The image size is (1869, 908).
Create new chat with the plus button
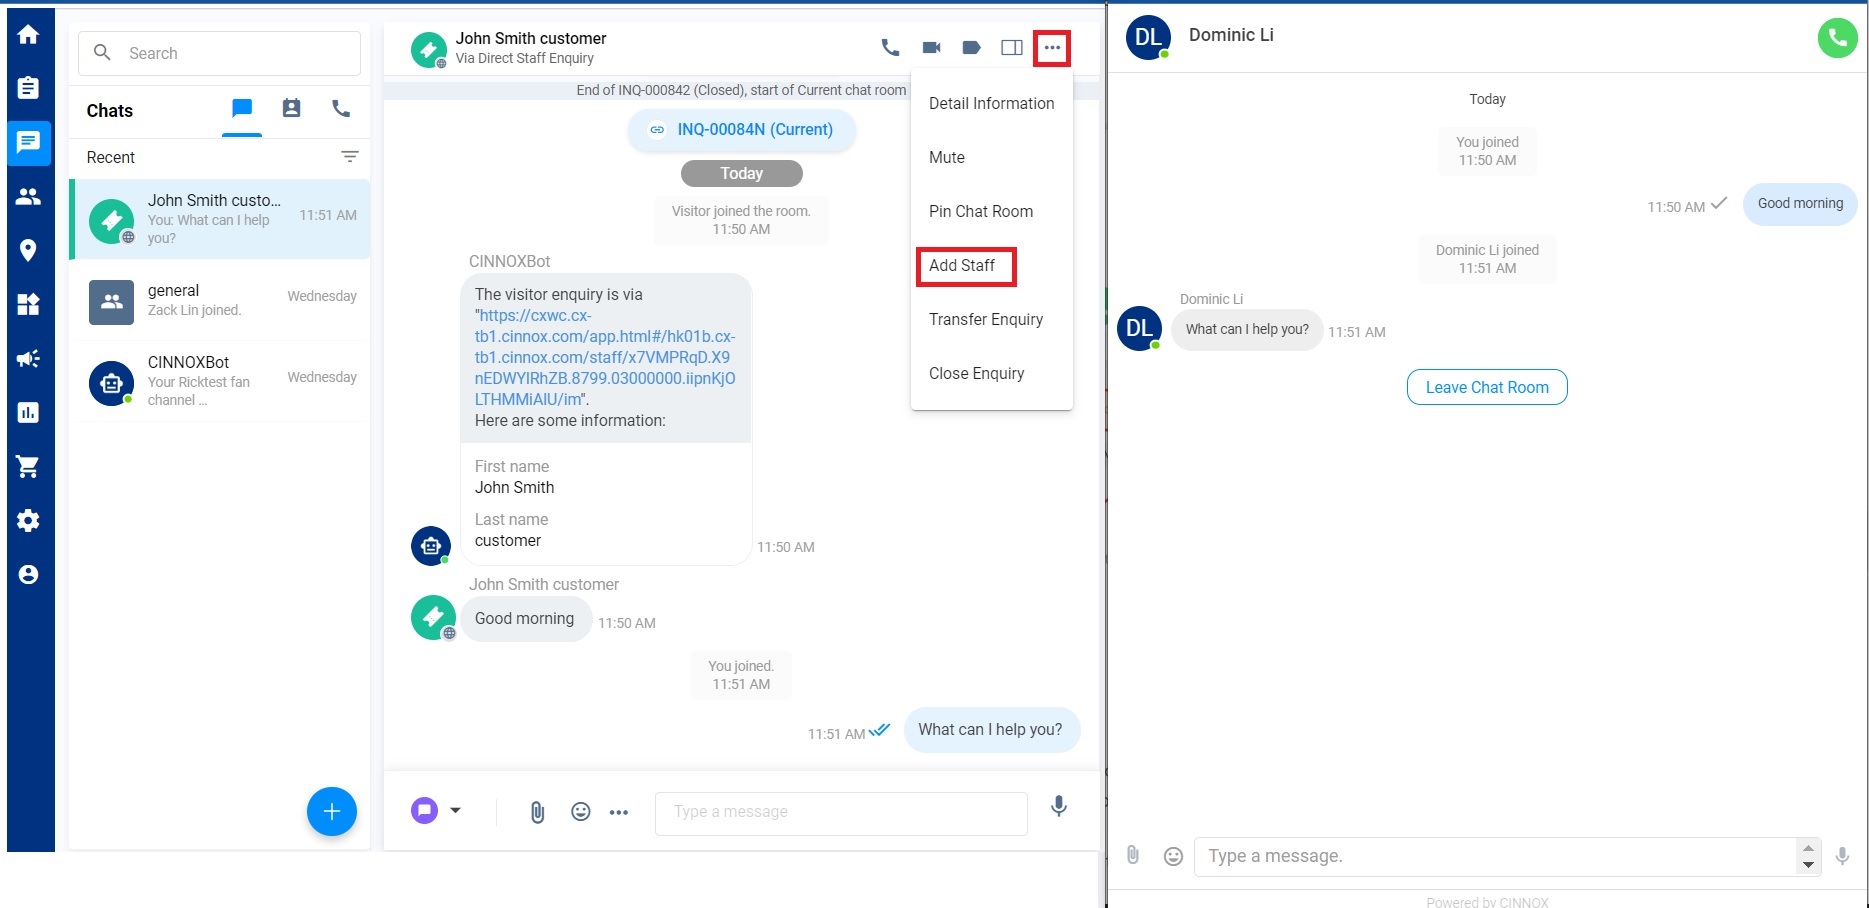332,811
